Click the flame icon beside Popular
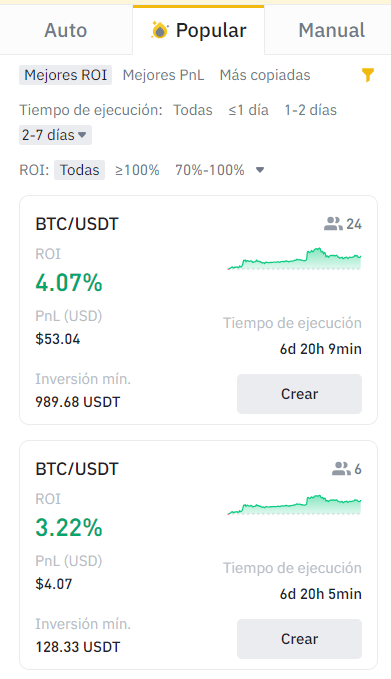The height and width of the screenshot is (679, 391). (159, 30)
